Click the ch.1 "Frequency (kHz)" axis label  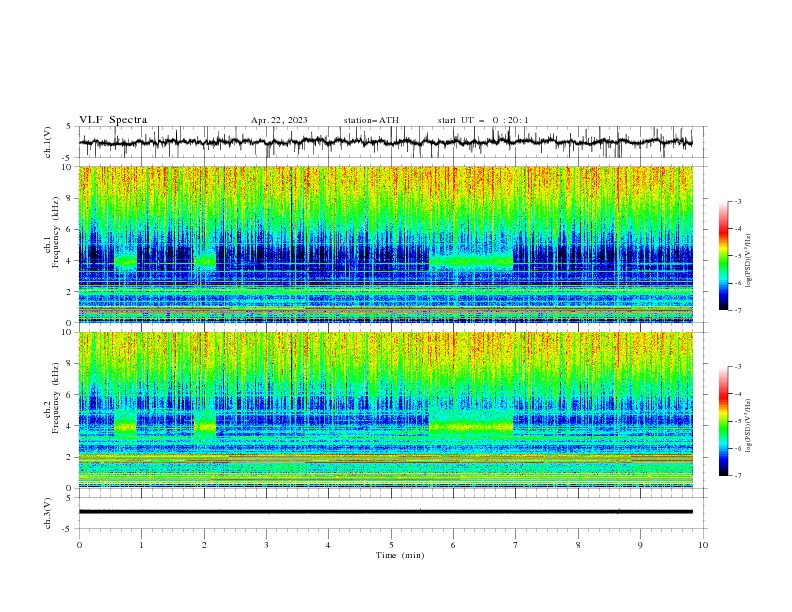pos(56,232)
